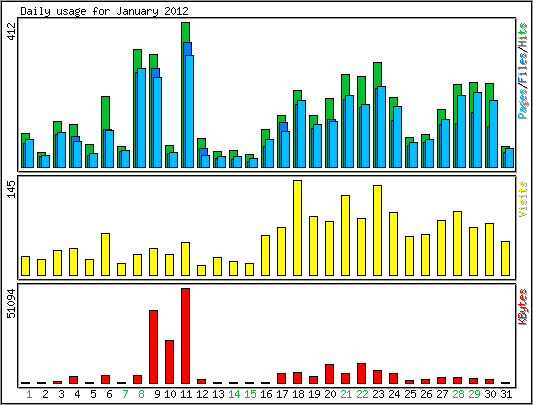The height and width of the screenshot is (405, 533).
Task: Select the 145 visits axis label
Action: point(12,189)
